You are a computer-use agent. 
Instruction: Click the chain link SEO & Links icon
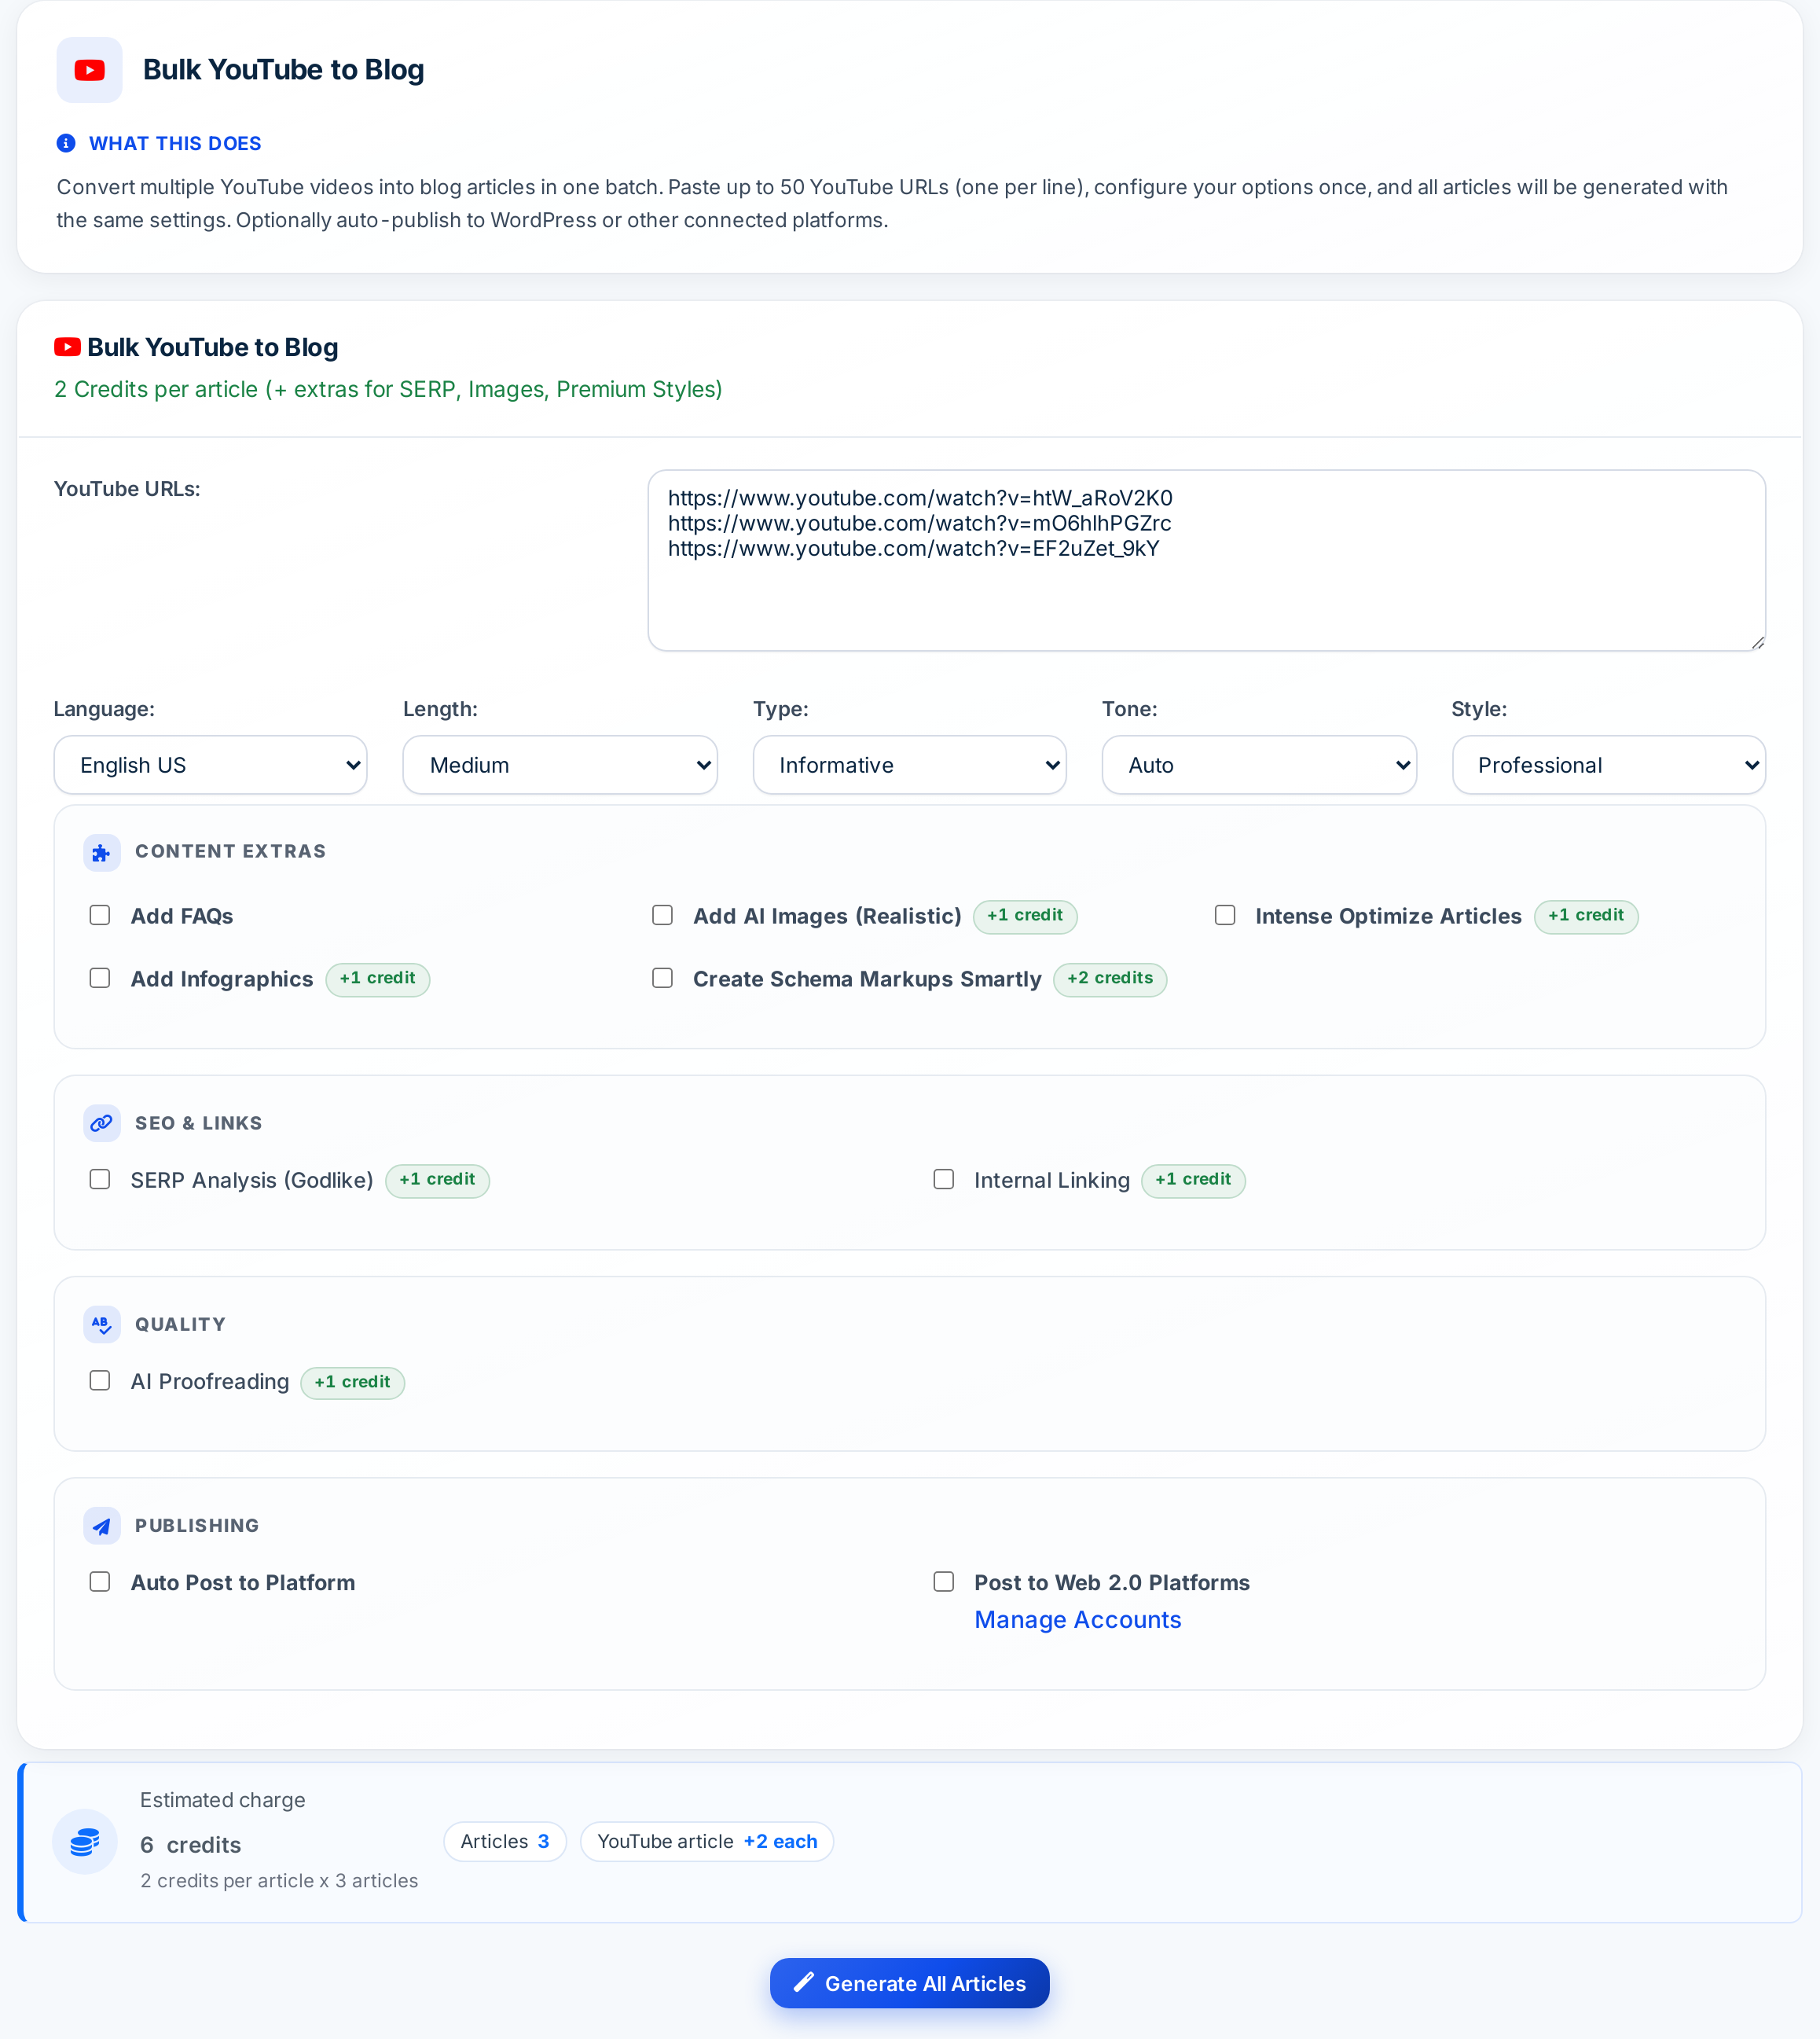(x=102, y=1123)
